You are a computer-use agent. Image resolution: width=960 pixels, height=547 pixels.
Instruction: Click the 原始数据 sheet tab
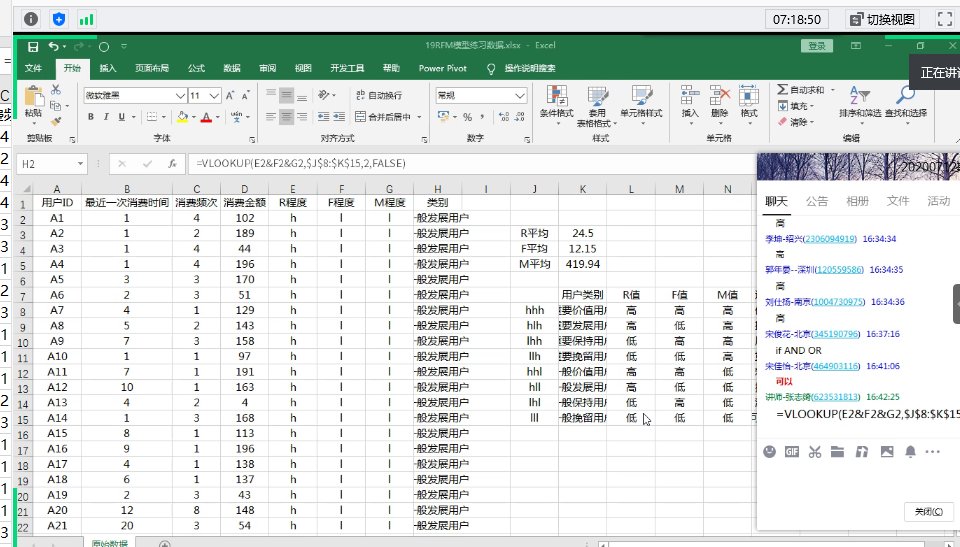coord(110,543)
